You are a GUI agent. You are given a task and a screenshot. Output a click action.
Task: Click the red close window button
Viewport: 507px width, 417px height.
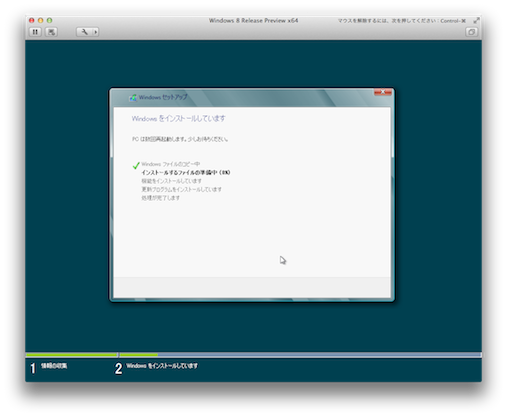32,20
